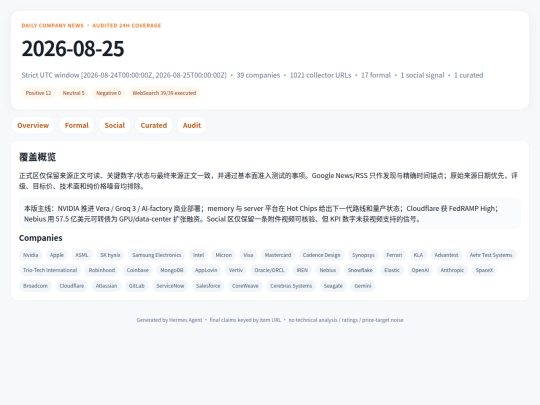Viewport: 540px width, 405px height.
Task: Click the '1021 collector URLs' text
Action: [x=320, y=75]
